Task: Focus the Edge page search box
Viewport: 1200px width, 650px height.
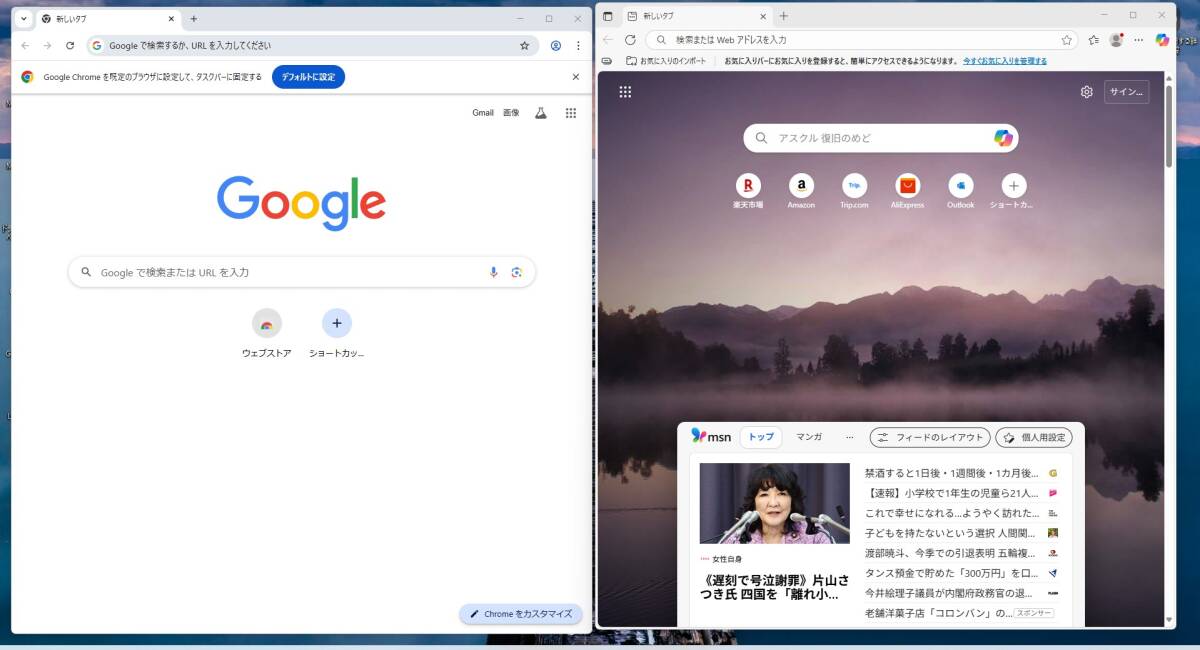Action: tap(880, 138)
